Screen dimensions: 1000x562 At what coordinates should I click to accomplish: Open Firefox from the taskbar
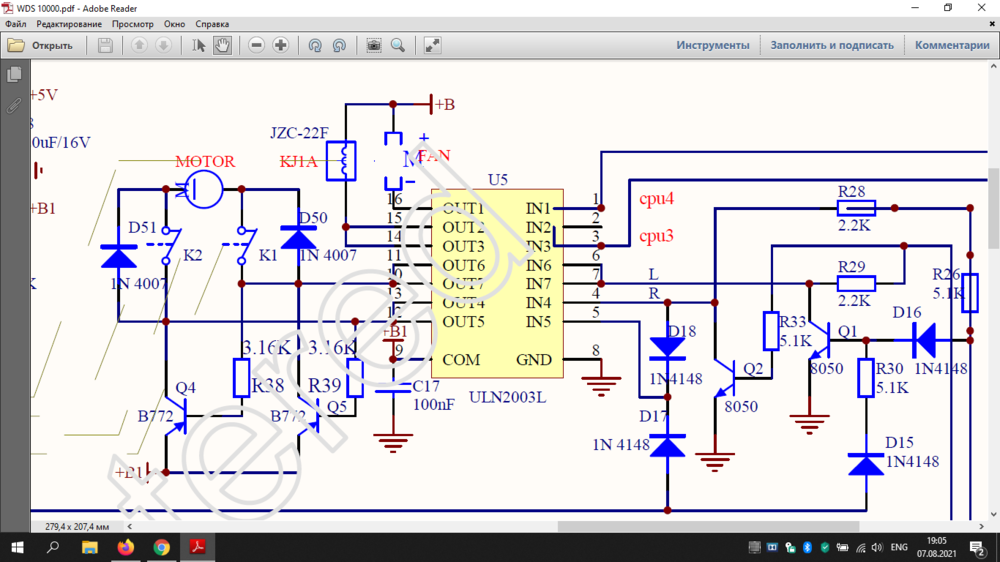click(x=125, y=547)
